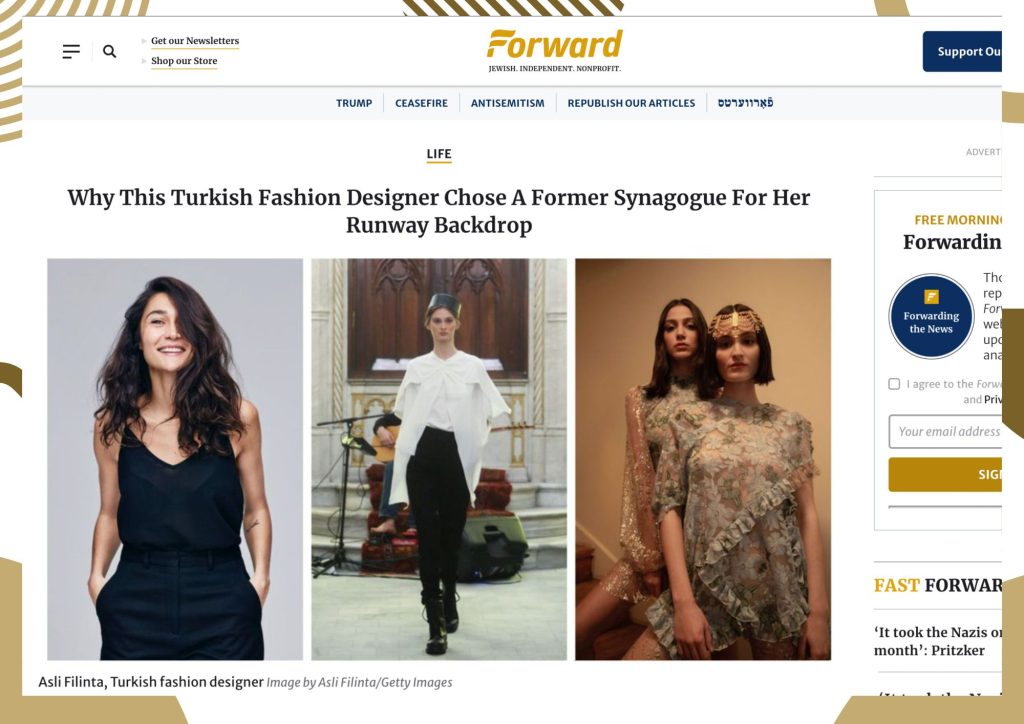Click the Forward logo
Viewport: 1024px width, 724px height.
[x=554, y=50]
